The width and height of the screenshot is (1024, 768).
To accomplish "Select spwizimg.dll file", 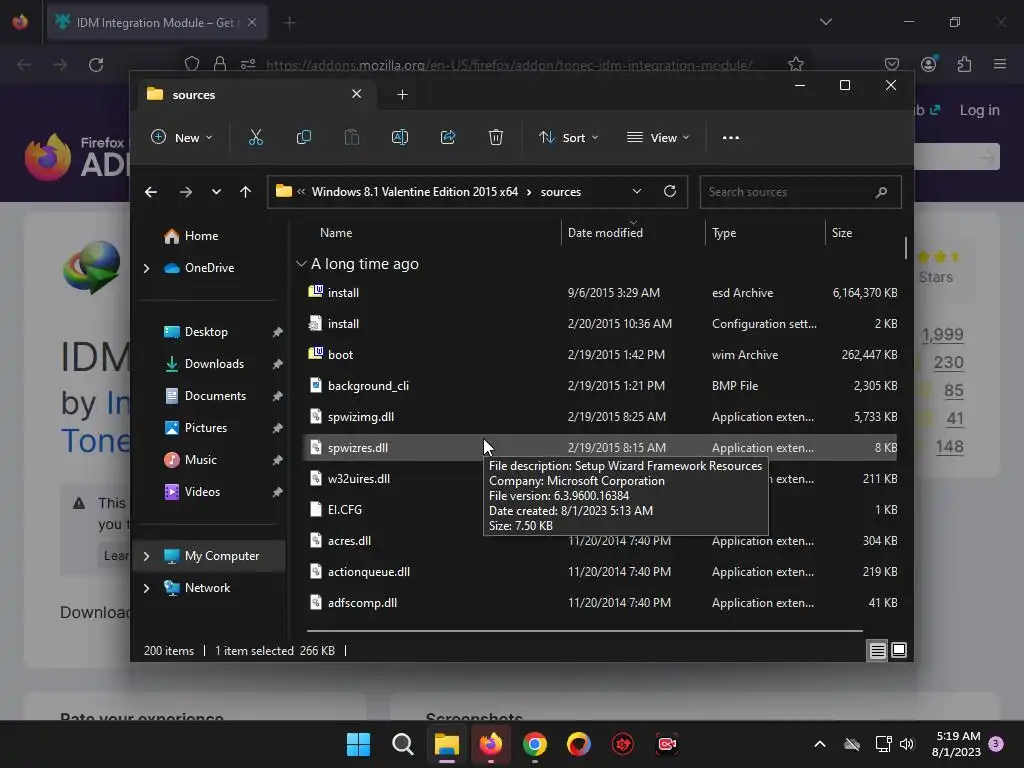I will click(x=601, y=417).
